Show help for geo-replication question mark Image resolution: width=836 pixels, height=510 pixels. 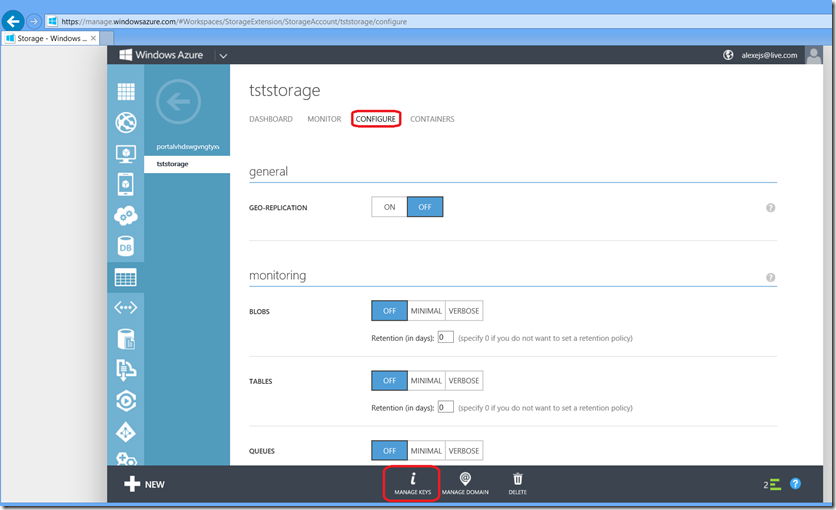tap(770, 208)
